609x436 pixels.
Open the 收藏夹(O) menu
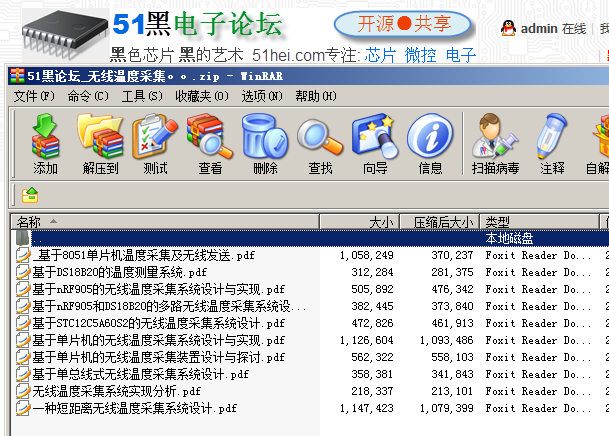point(202,96)
